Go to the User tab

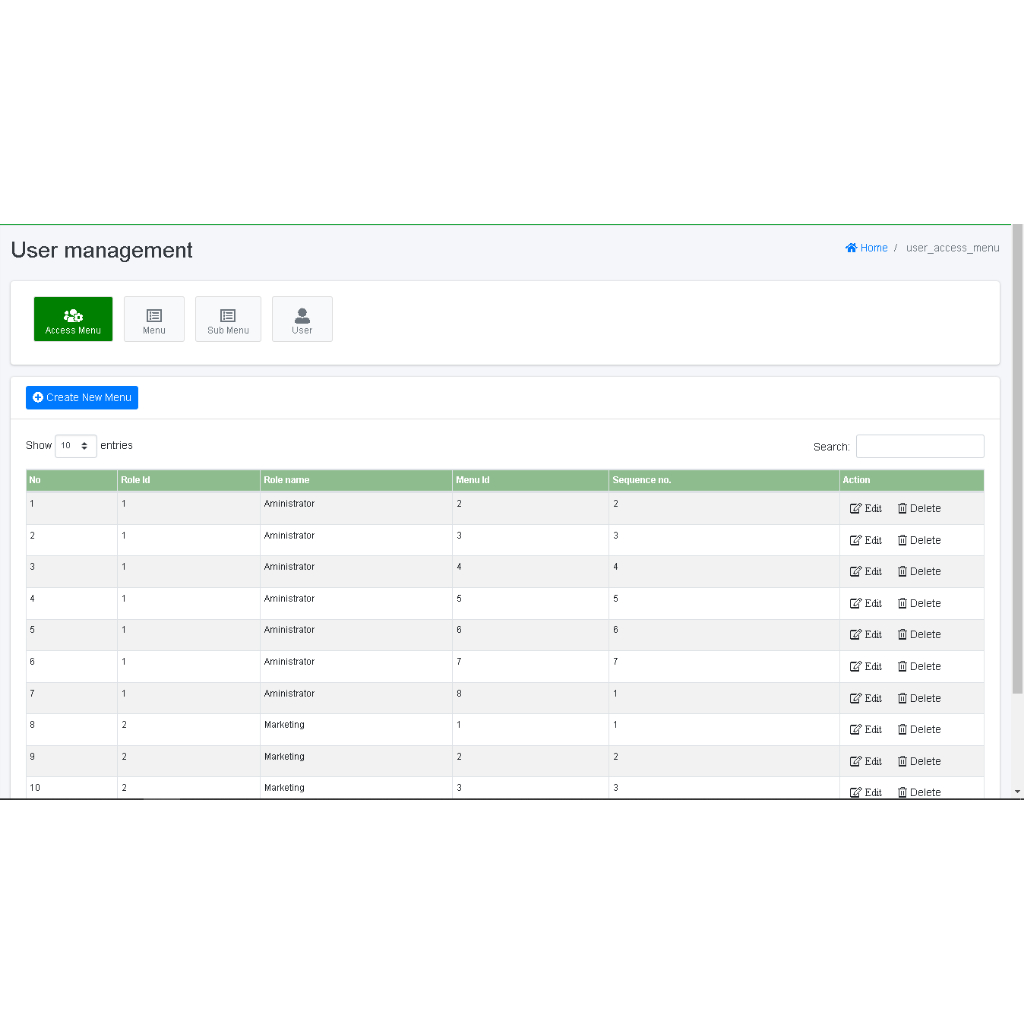[302, 319]
